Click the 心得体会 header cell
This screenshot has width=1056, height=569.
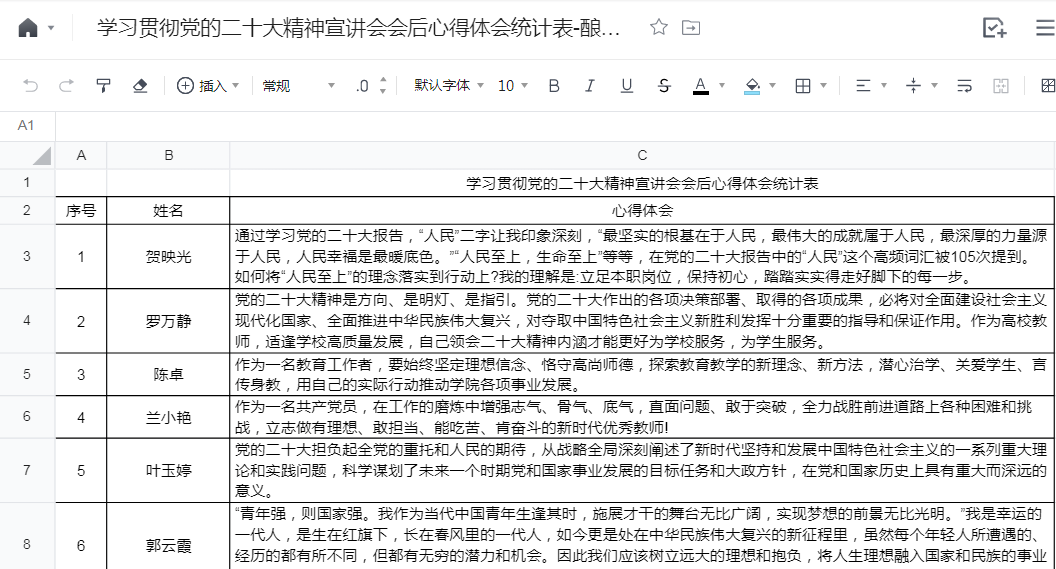tap(642, 210)
